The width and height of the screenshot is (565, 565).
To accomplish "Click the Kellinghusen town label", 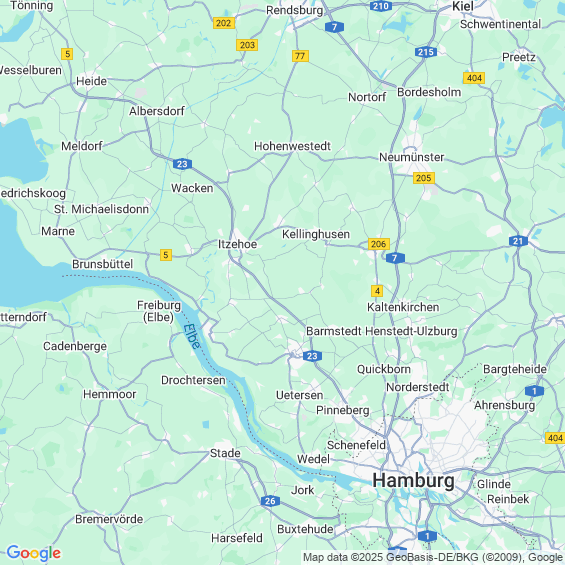I will click(x=316, y=234).
